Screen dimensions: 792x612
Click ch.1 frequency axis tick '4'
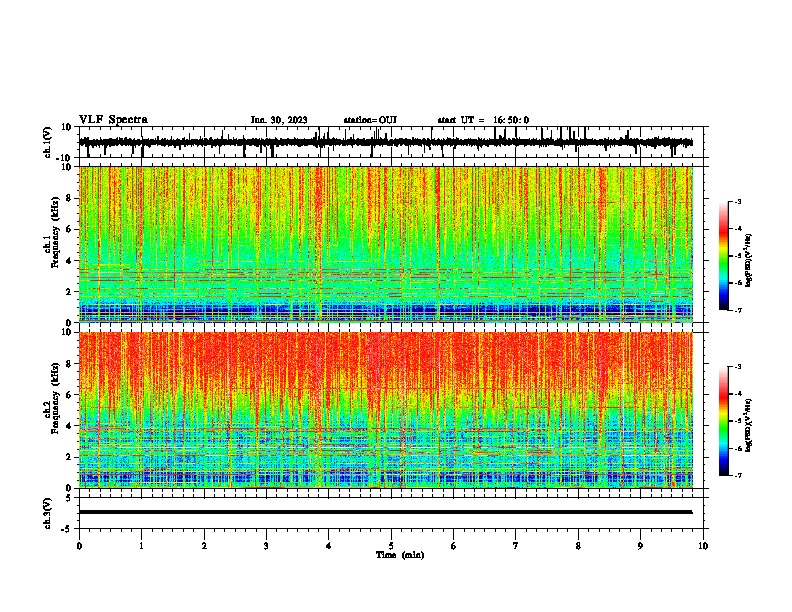click(x=69, y=261)
